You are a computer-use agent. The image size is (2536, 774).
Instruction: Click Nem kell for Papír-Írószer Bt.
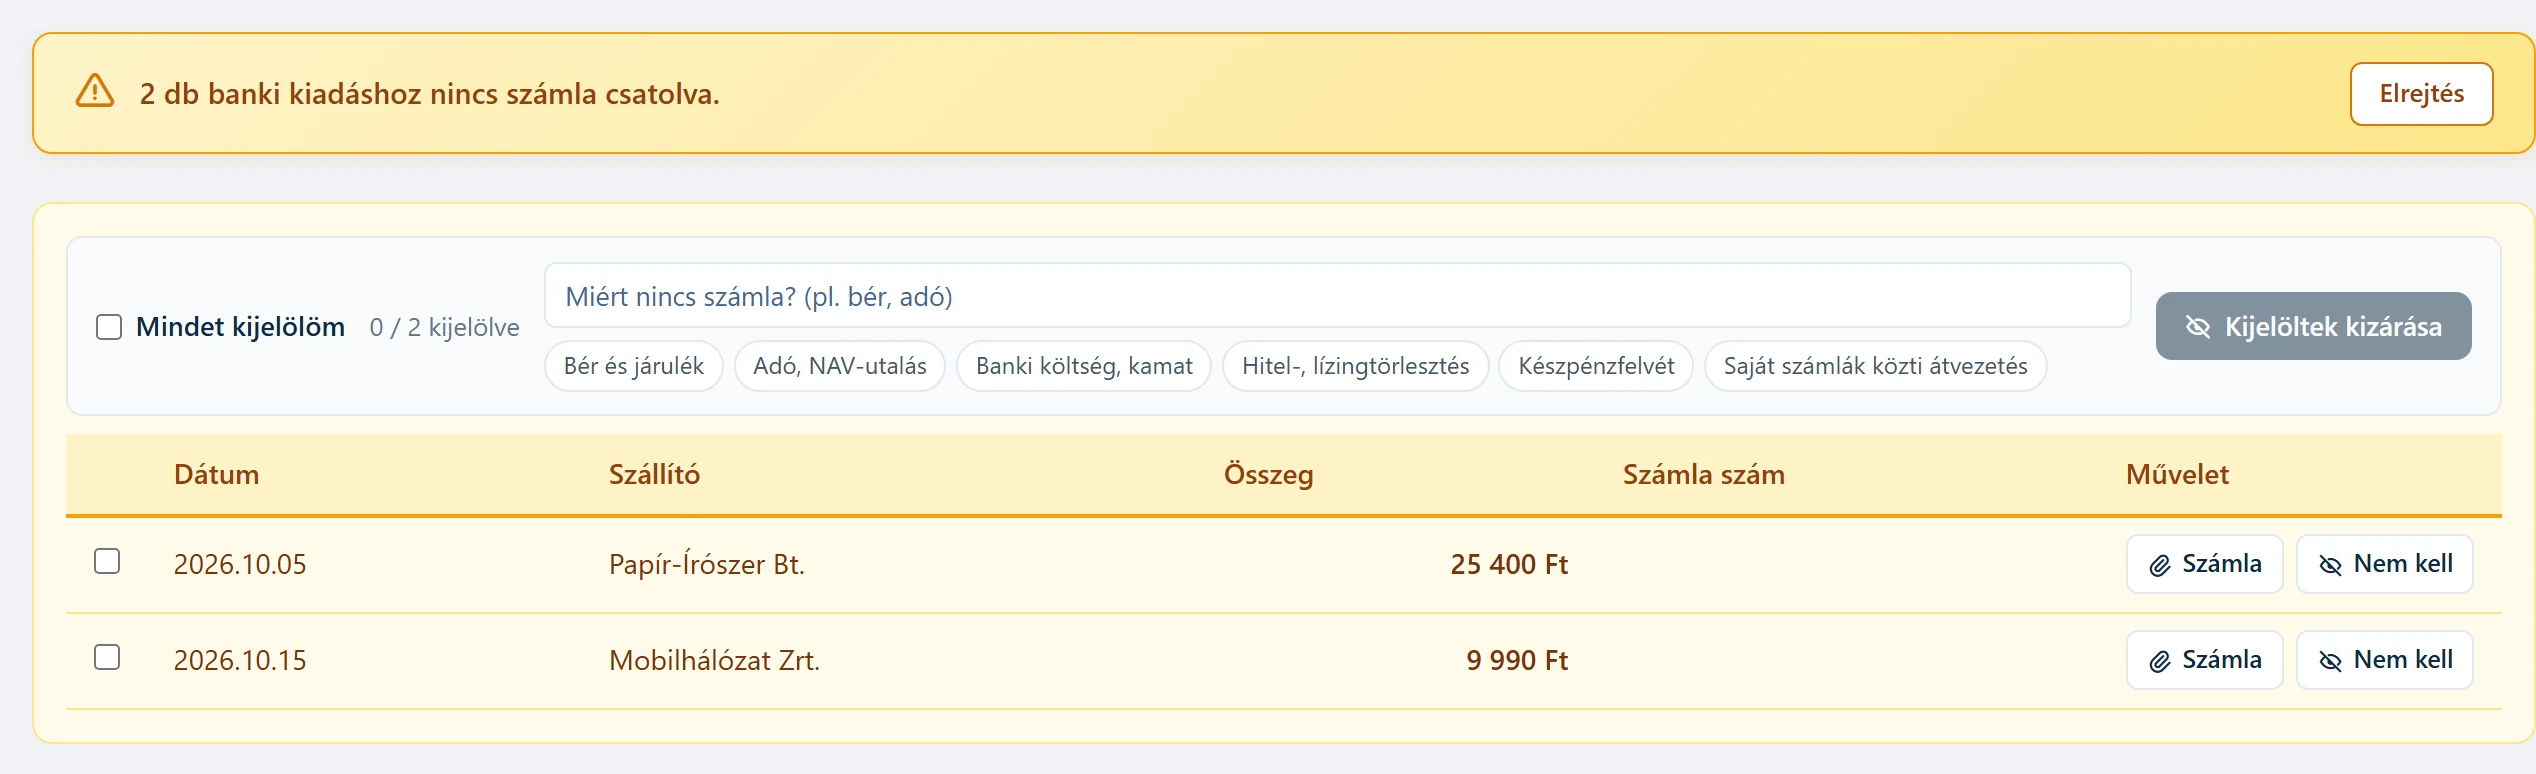[2384, 564]
